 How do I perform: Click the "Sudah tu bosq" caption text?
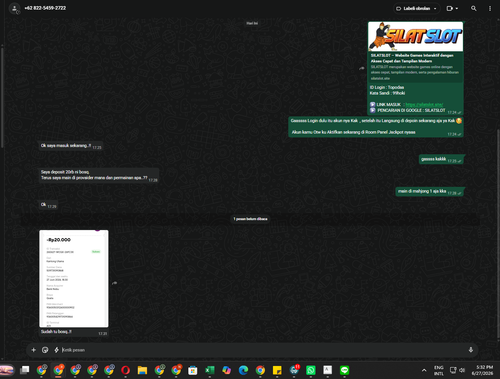pos(56,332)
